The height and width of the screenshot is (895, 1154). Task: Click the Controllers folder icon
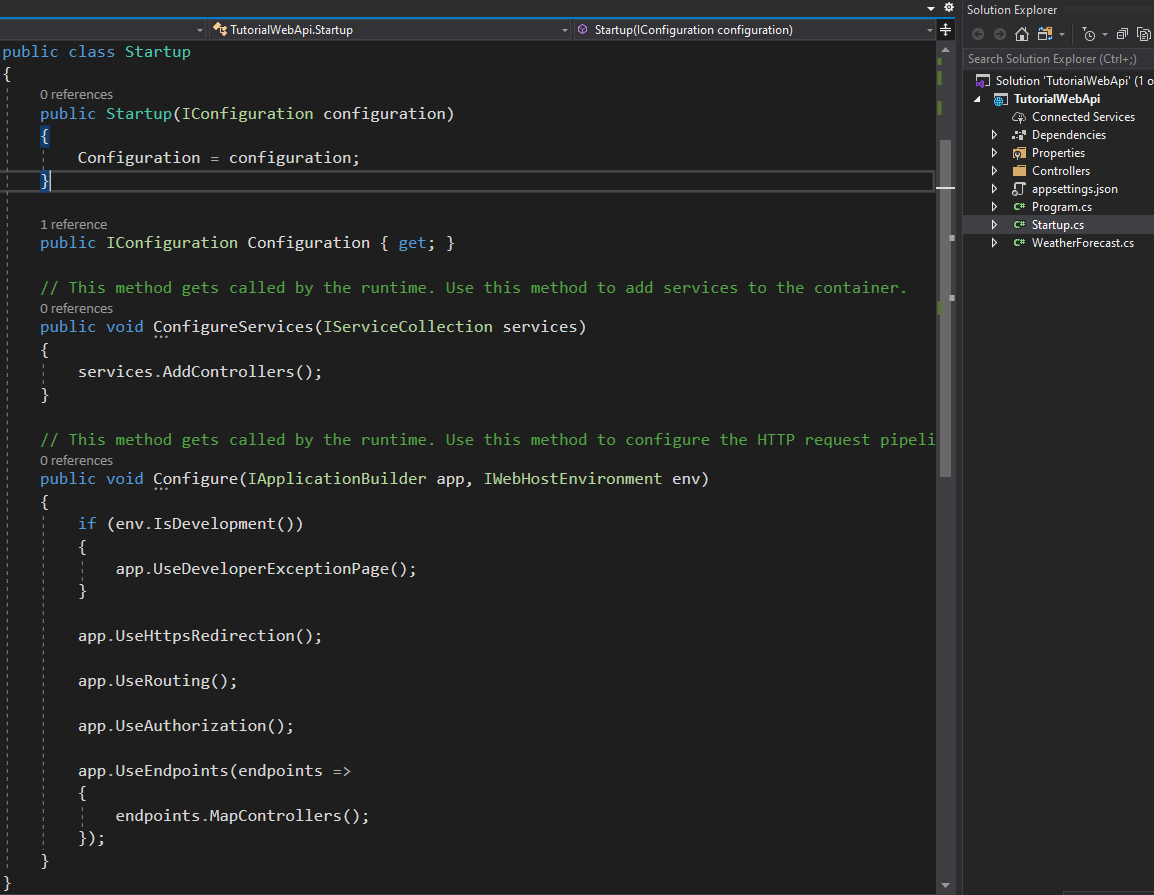pos(1019,171)
